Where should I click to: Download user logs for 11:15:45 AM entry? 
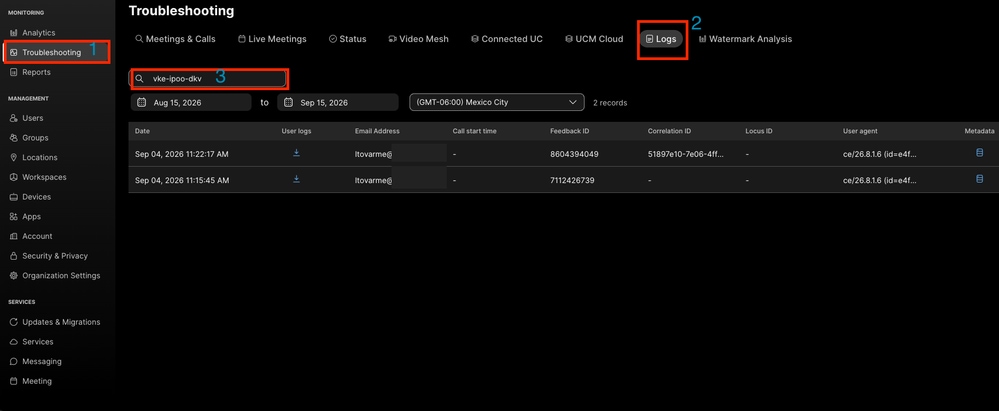(296, 180)
